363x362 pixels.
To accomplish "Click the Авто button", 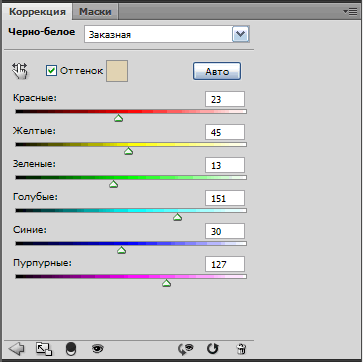I will coord(217,71).
